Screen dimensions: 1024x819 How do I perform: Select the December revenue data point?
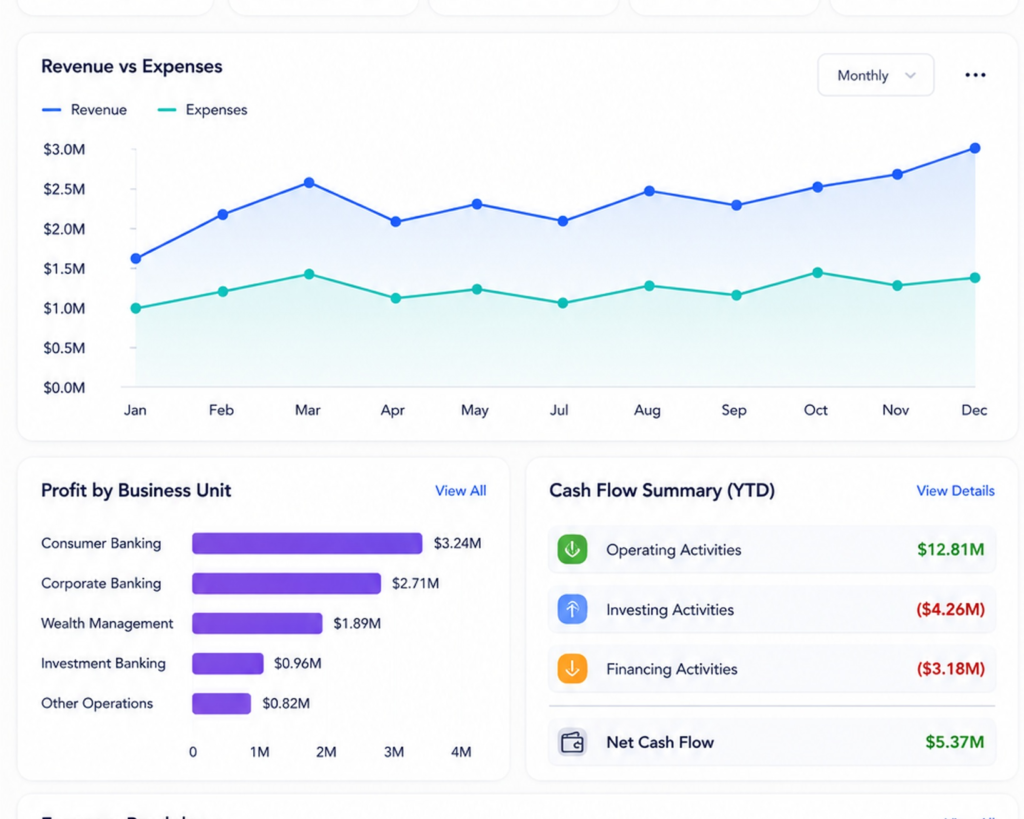tap(974, 148)
